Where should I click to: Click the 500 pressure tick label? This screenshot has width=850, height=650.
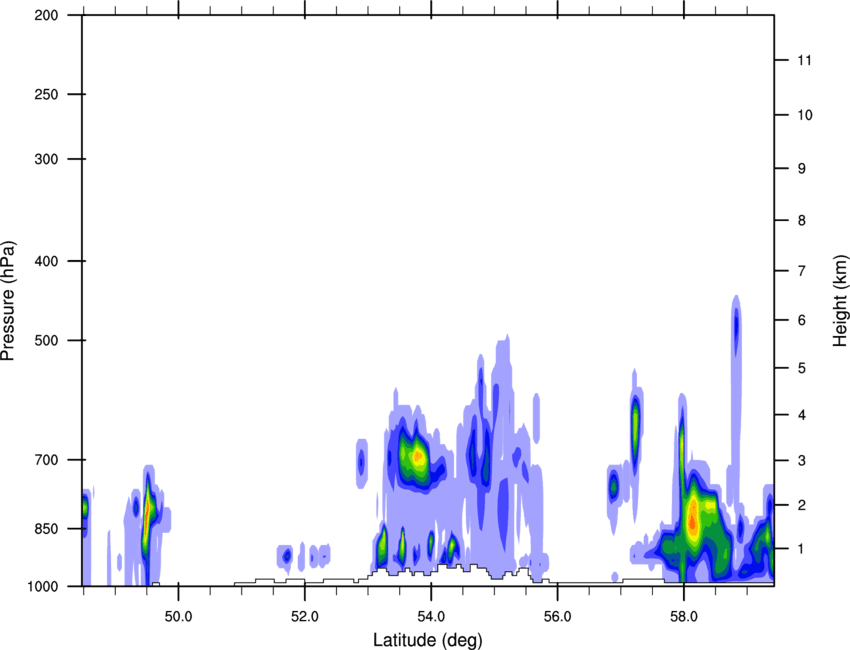(x=47, y=340)
